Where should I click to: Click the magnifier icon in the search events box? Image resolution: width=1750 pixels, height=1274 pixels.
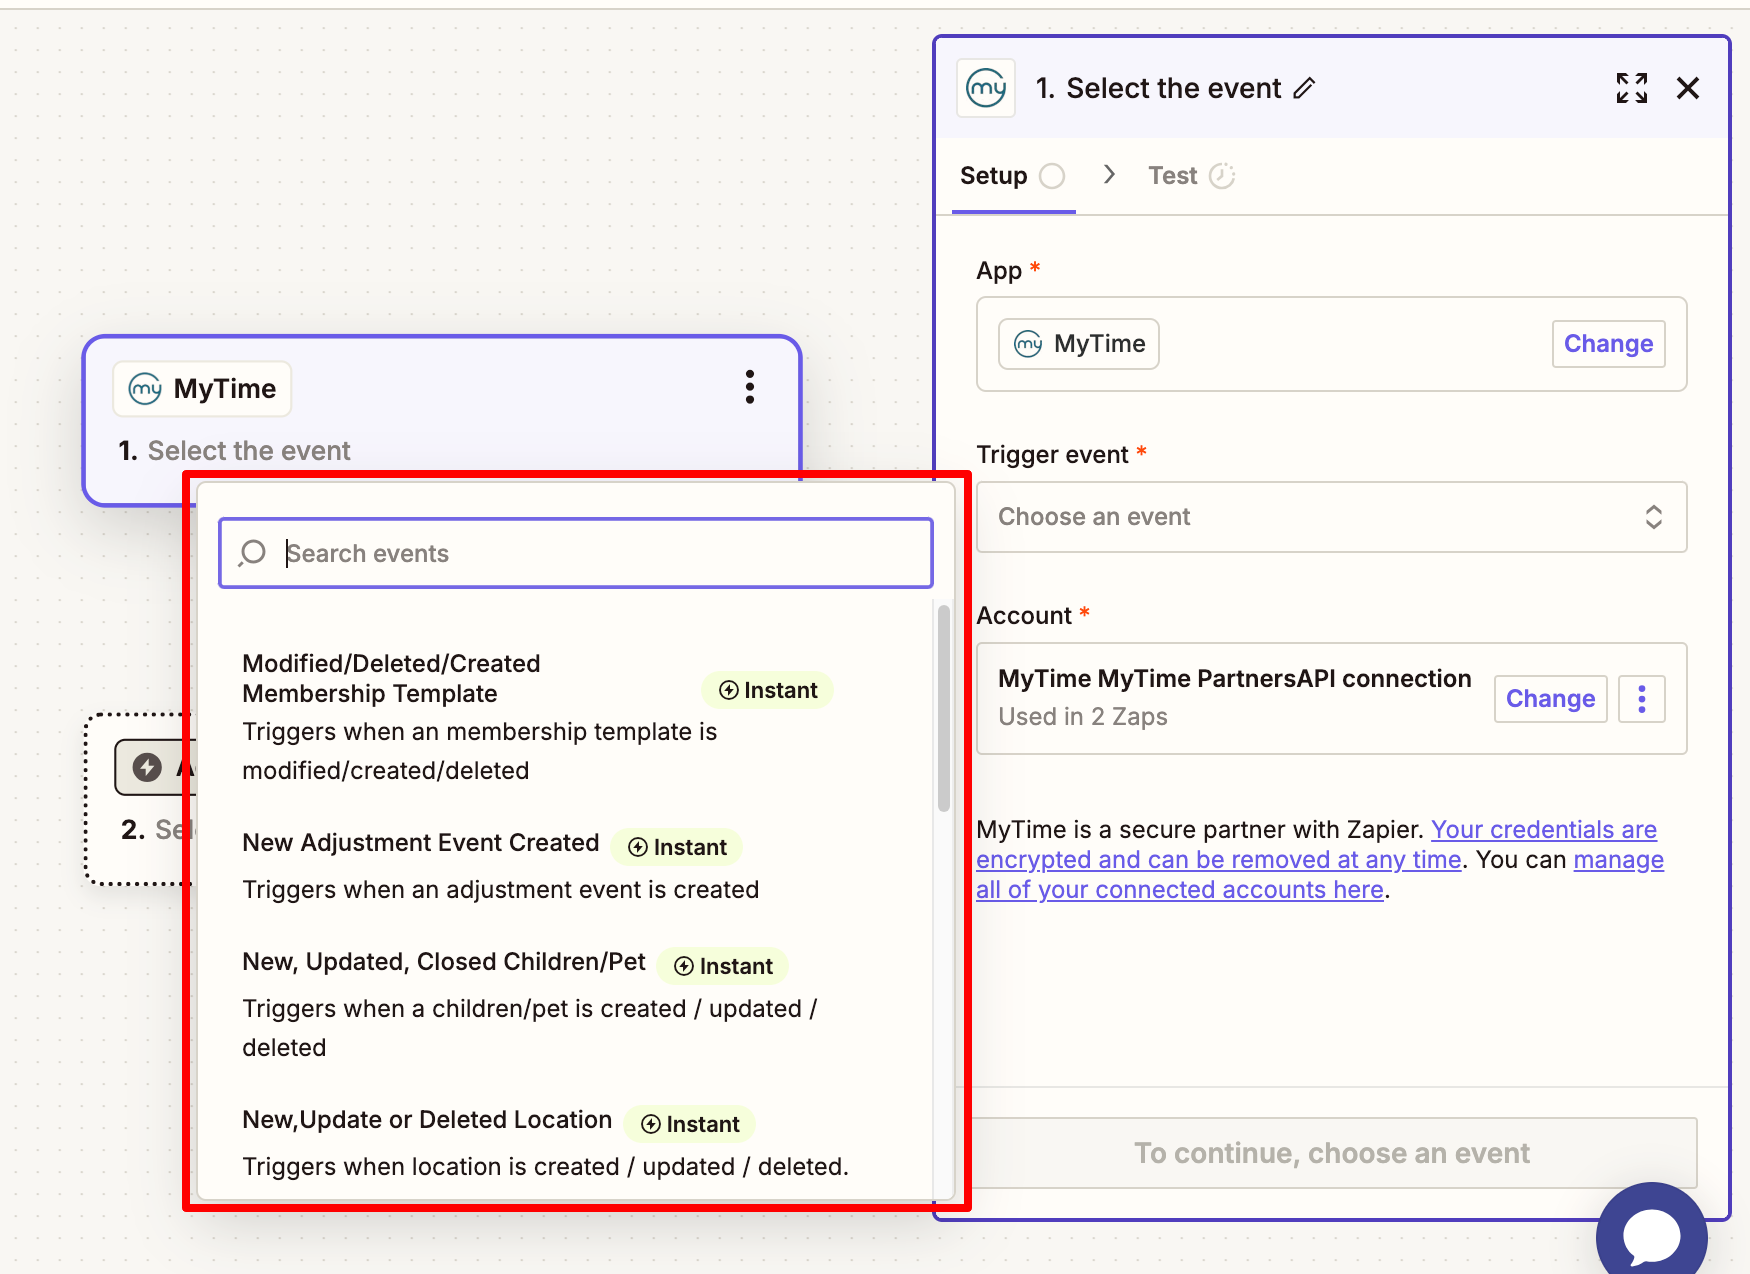pyautogui.click(x=253, y=553)
